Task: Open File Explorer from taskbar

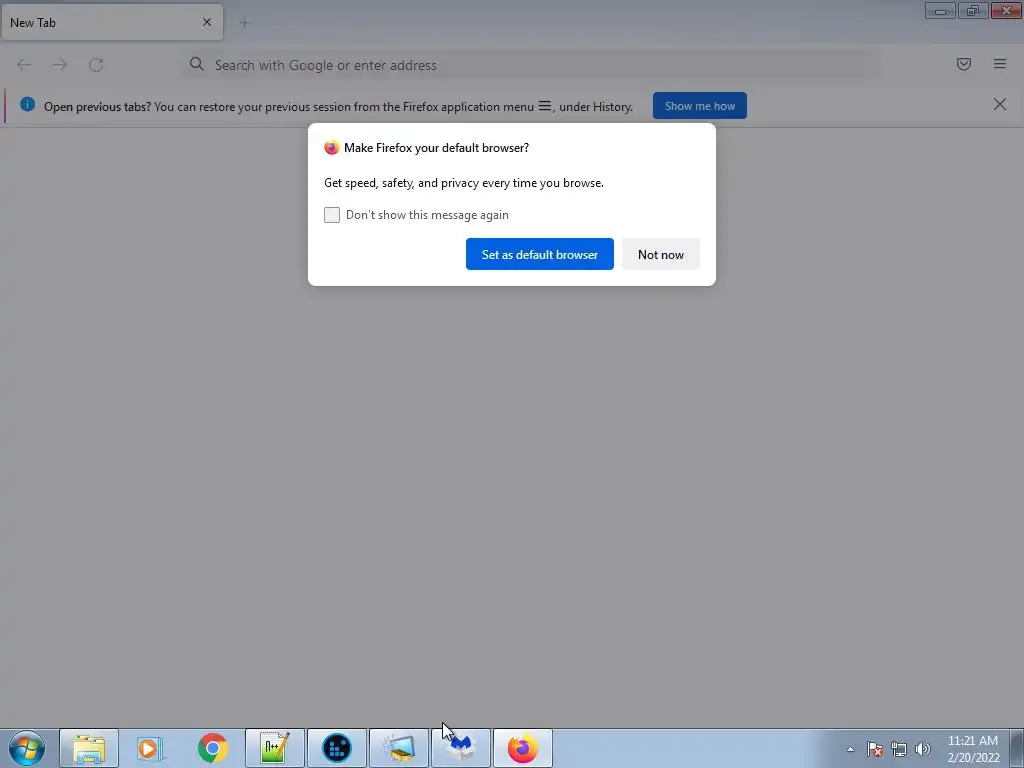Action: (89, 748)
